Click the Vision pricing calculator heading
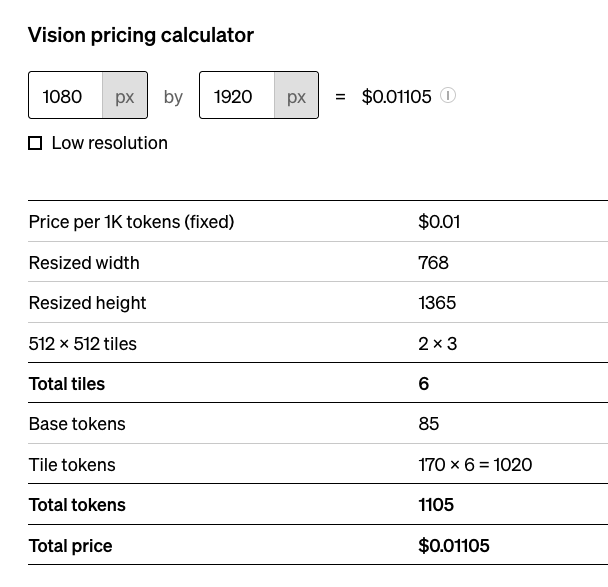 click(x=141, y=35)
